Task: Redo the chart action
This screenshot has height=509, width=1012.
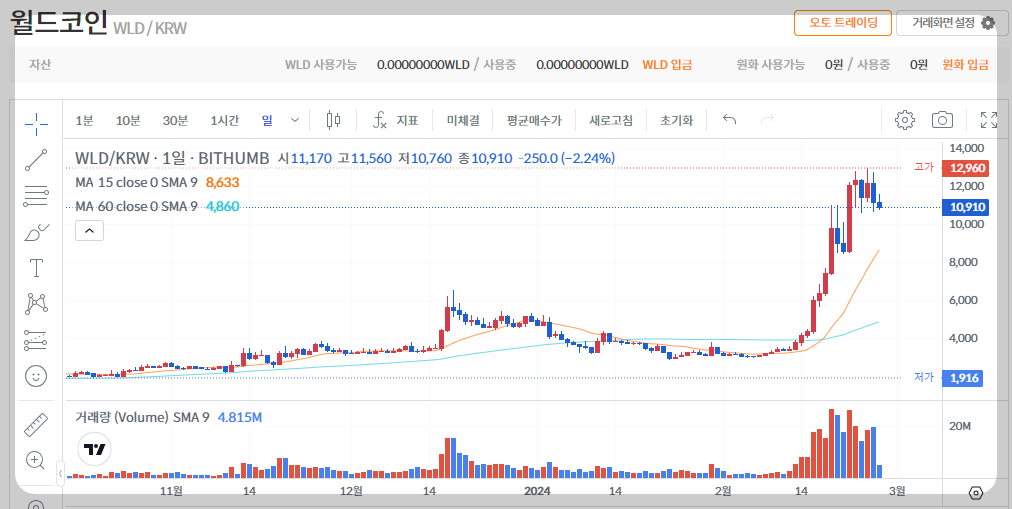Action: coord(767,119)
